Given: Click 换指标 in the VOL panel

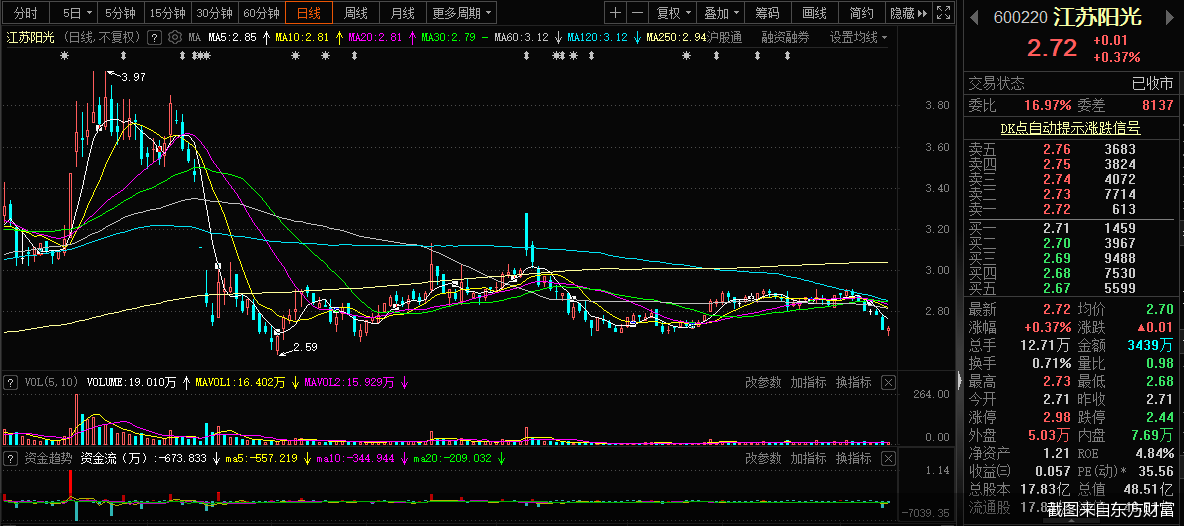Looking at the screenshot, I should [853, 382].
